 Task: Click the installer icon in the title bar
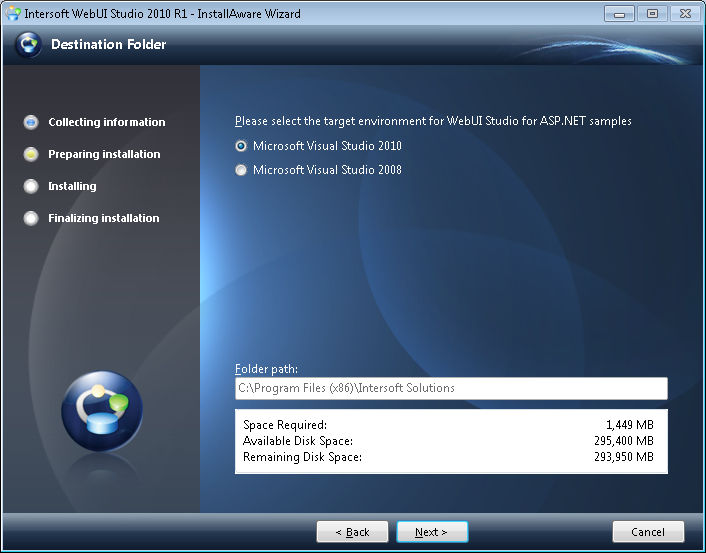click(13, 14)
